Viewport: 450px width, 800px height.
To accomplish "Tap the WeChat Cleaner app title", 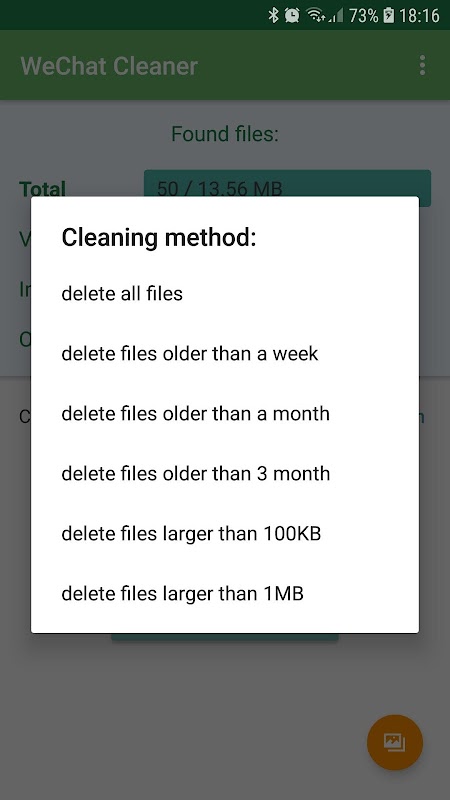I will tap(109, 66).
